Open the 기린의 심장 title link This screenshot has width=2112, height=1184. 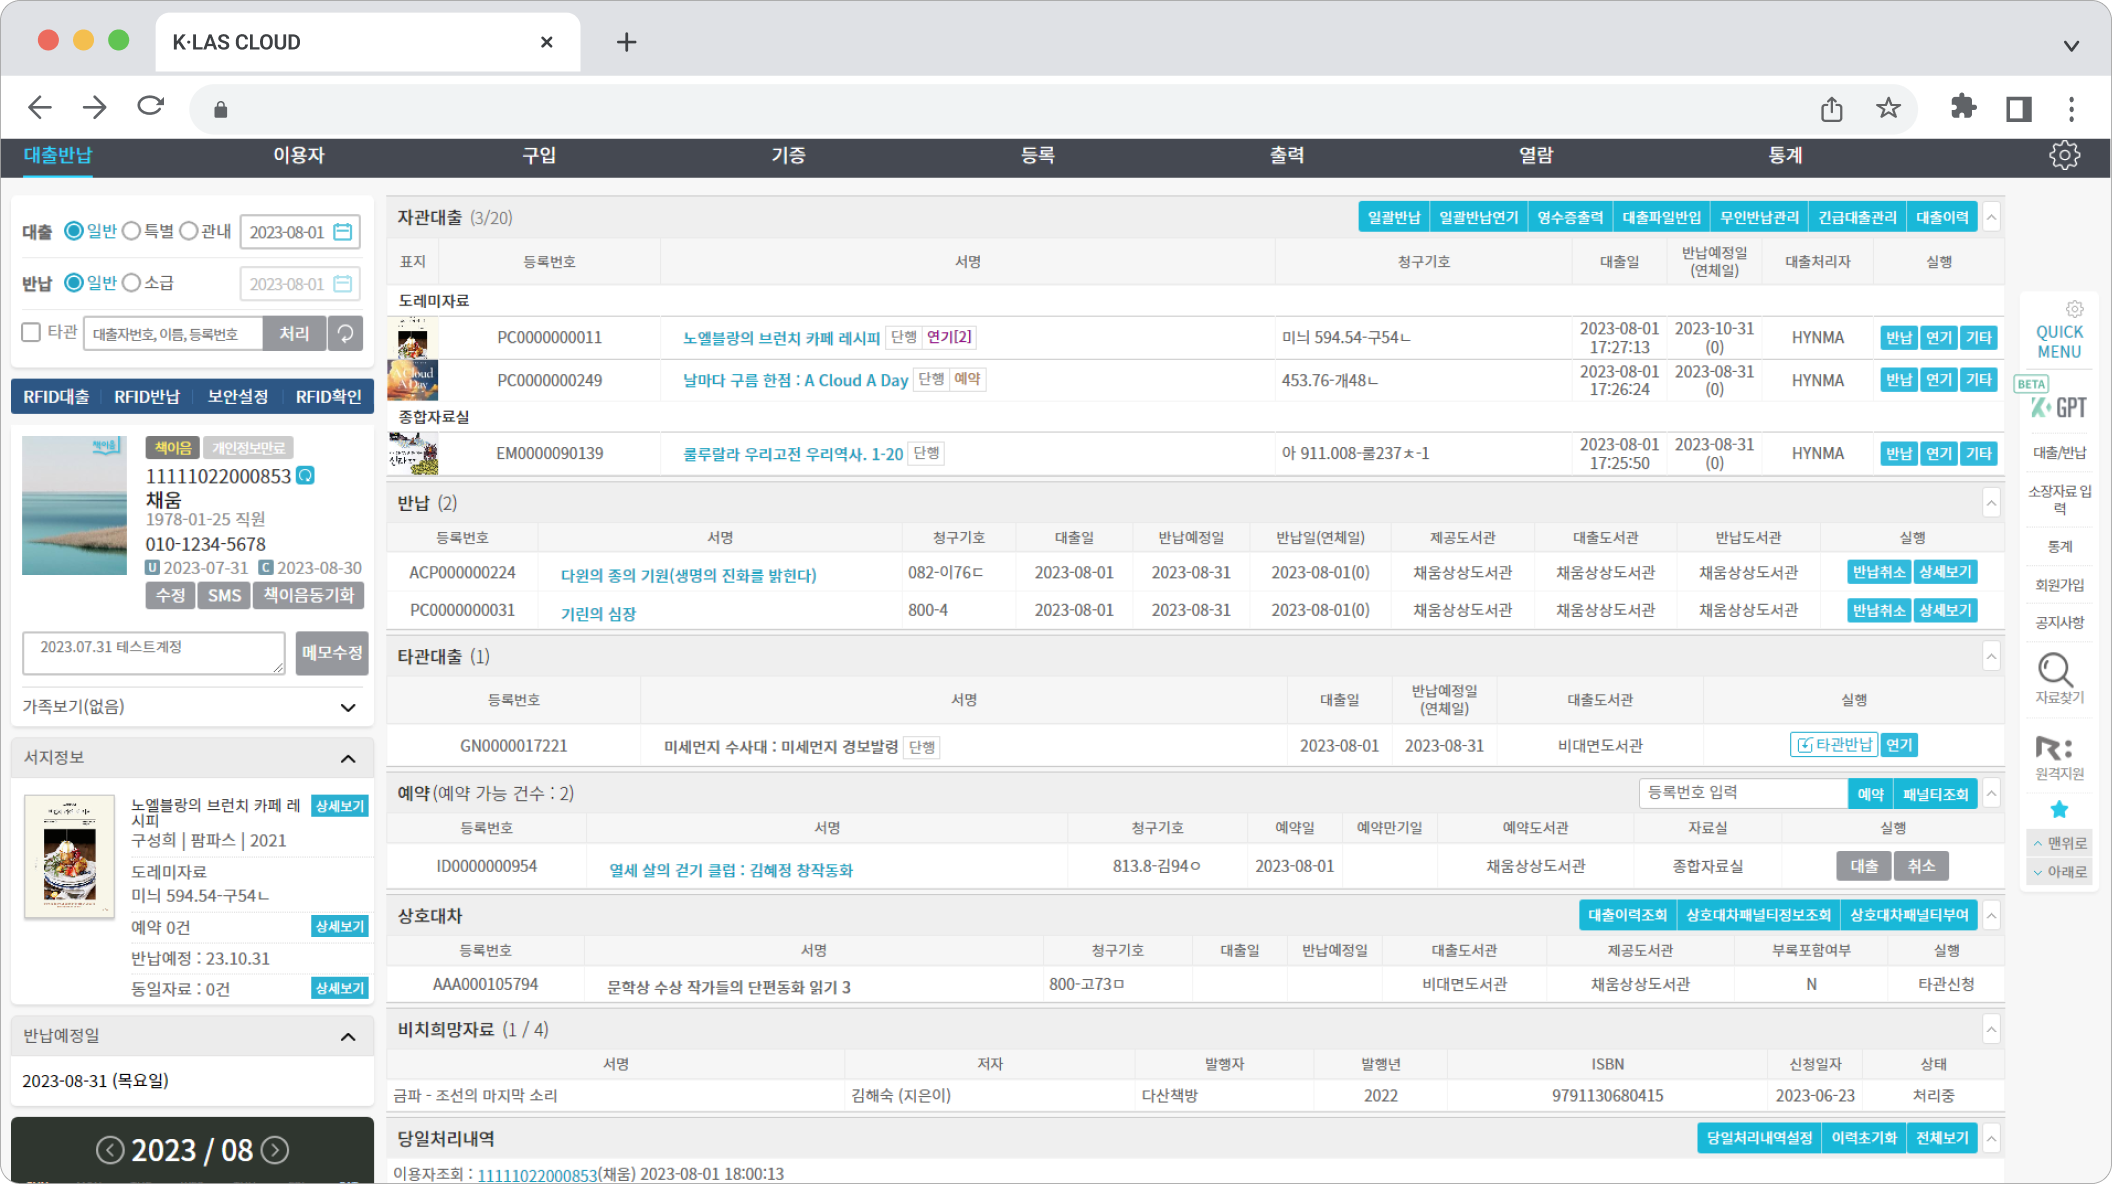point(598,613)
